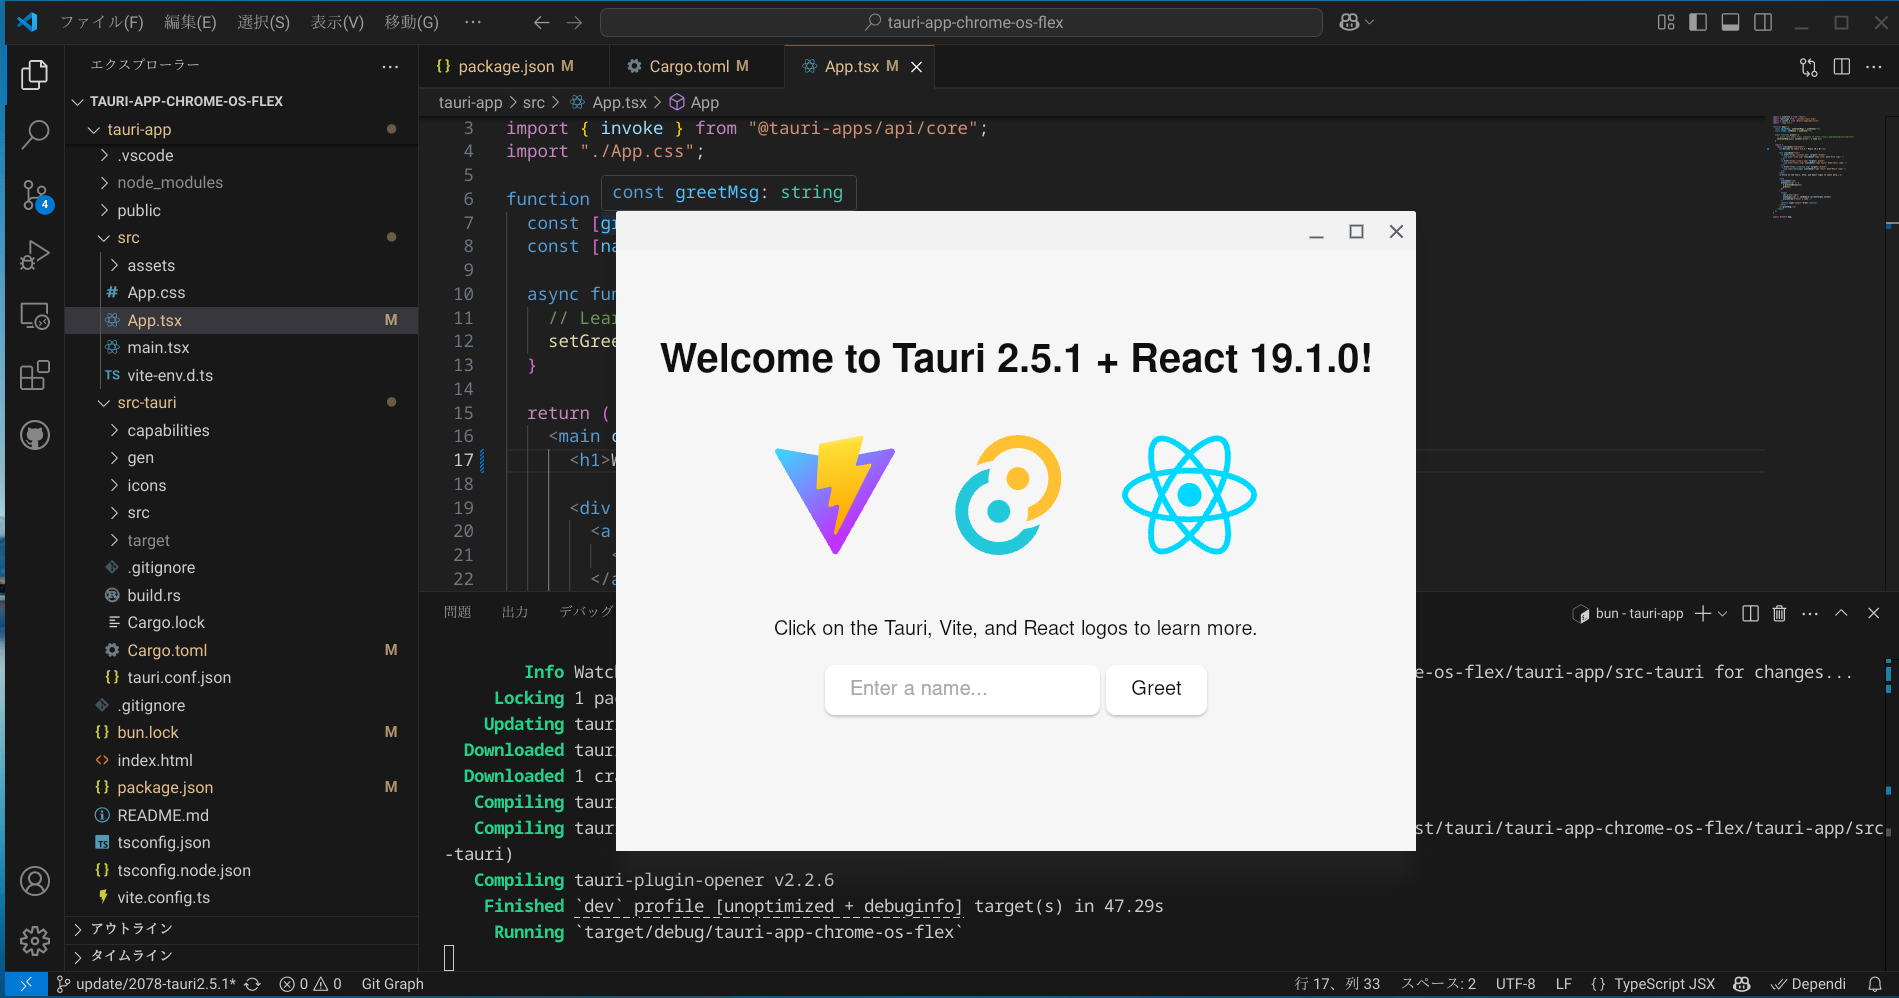This screenshot has height=998, width=1899.
Task: Toggle the bottom panel visibility
Action: tap(1730, 21)
